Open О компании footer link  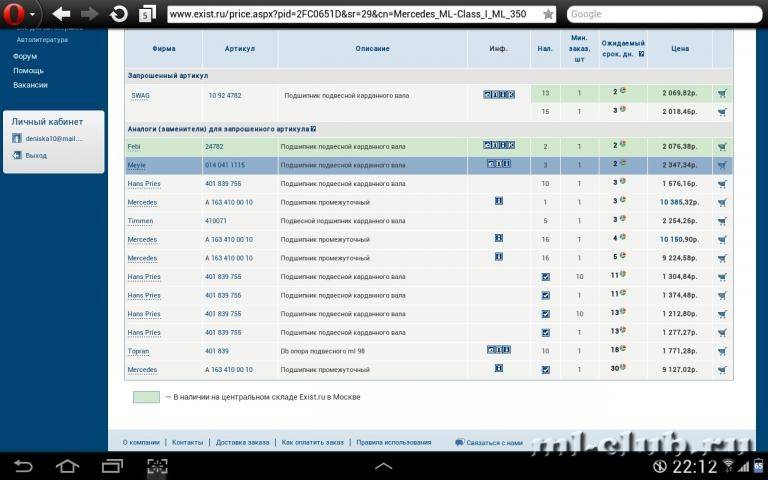(141, 442)
